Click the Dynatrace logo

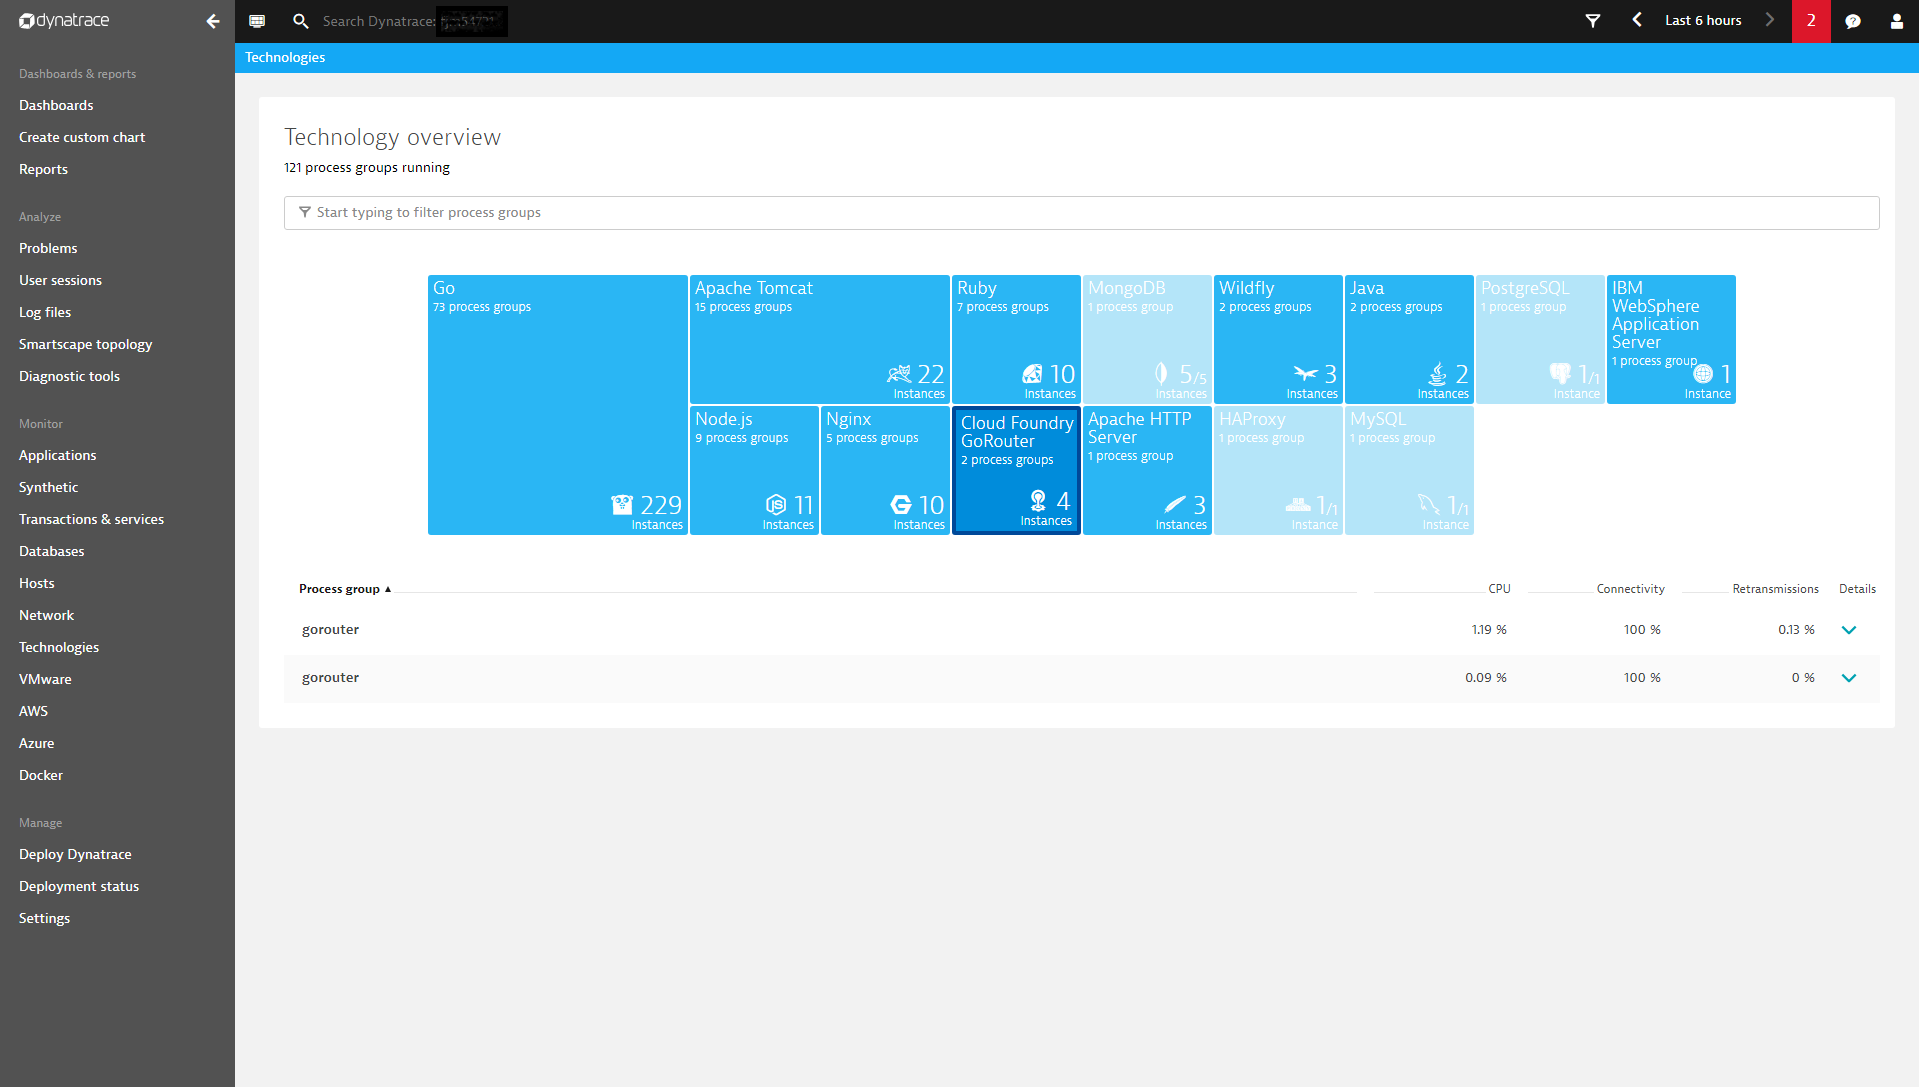click(x=64, y=21)
